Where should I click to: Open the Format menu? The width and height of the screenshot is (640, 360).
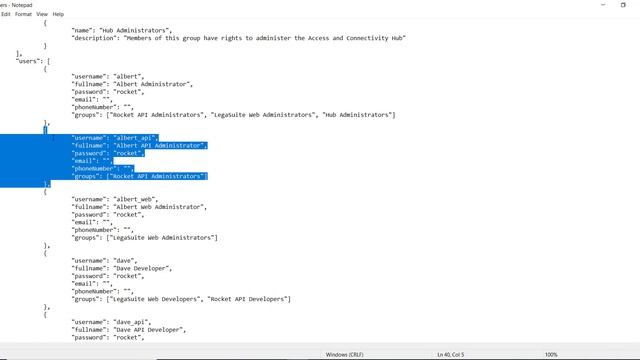point(23,14)
